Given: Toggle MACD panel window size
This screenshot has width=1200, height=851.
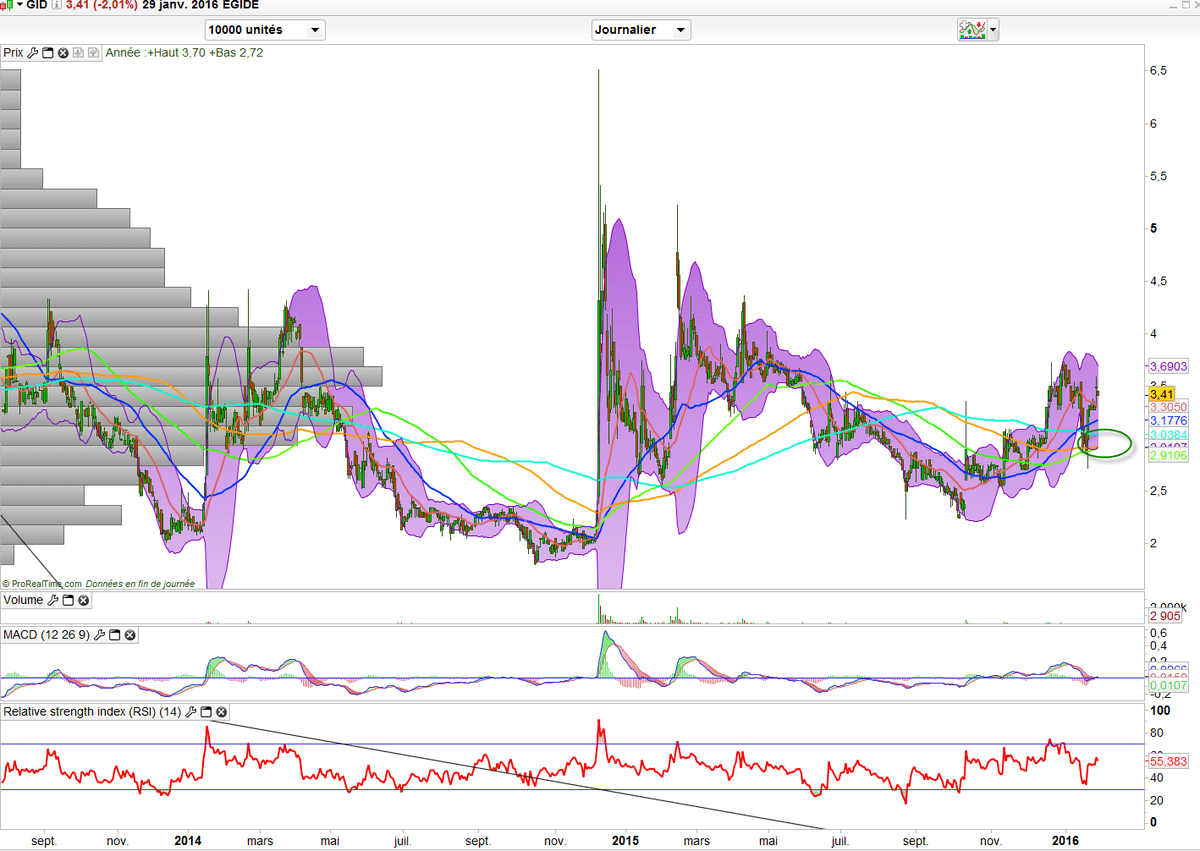Looking at the screenshot, I should (114, 635).
